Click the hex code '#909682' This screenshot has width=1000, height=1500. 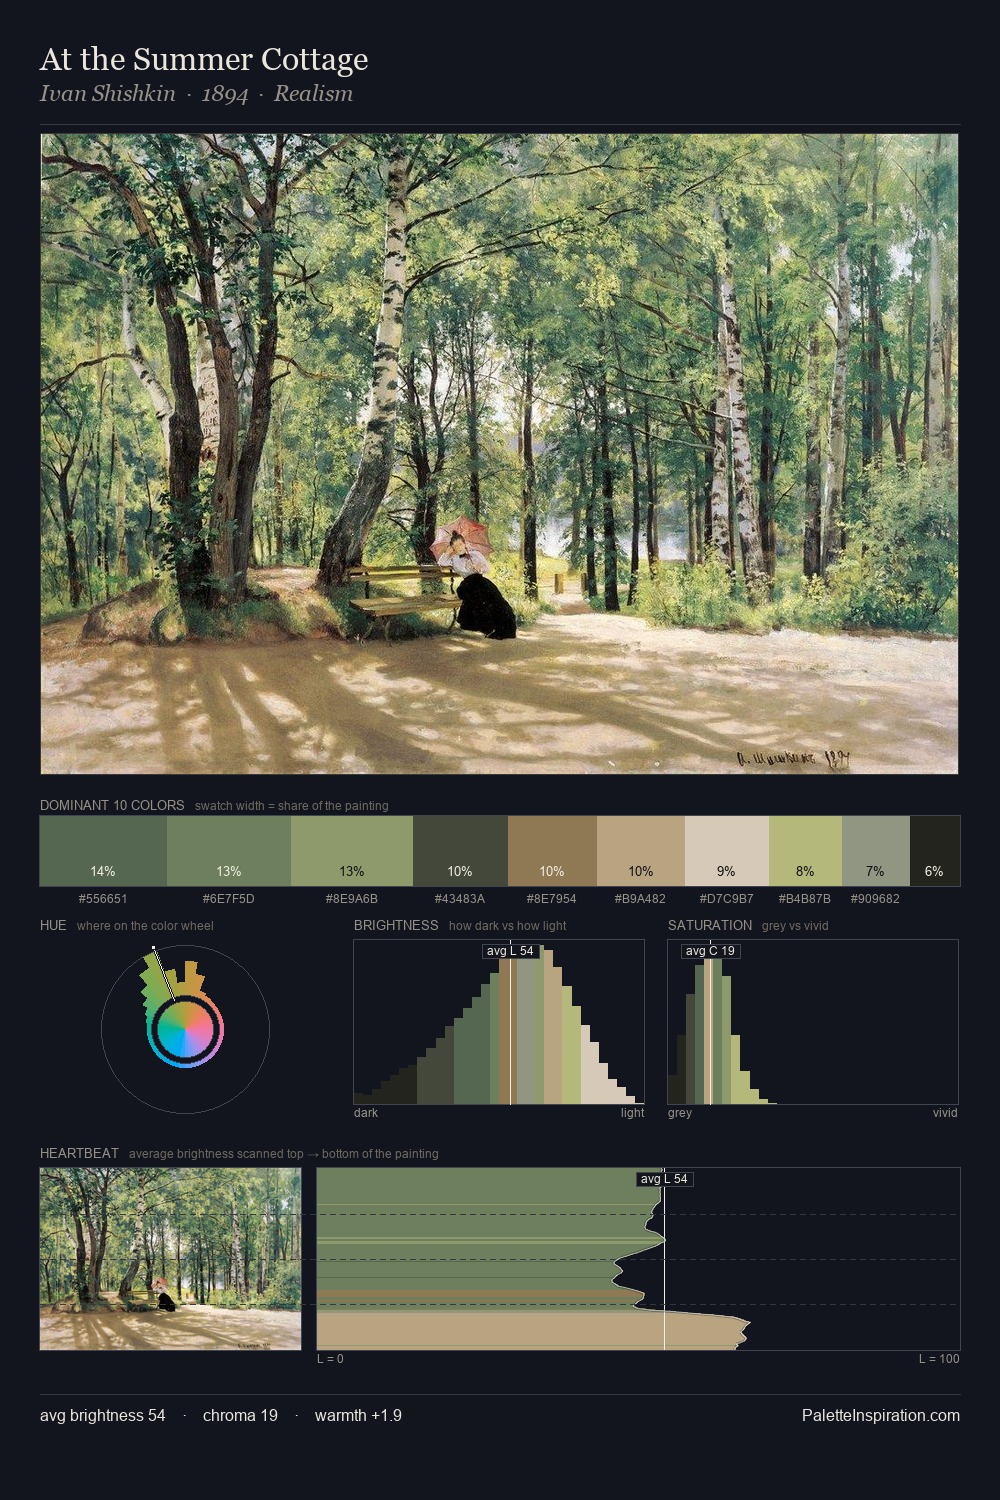(x=876, y=899)
